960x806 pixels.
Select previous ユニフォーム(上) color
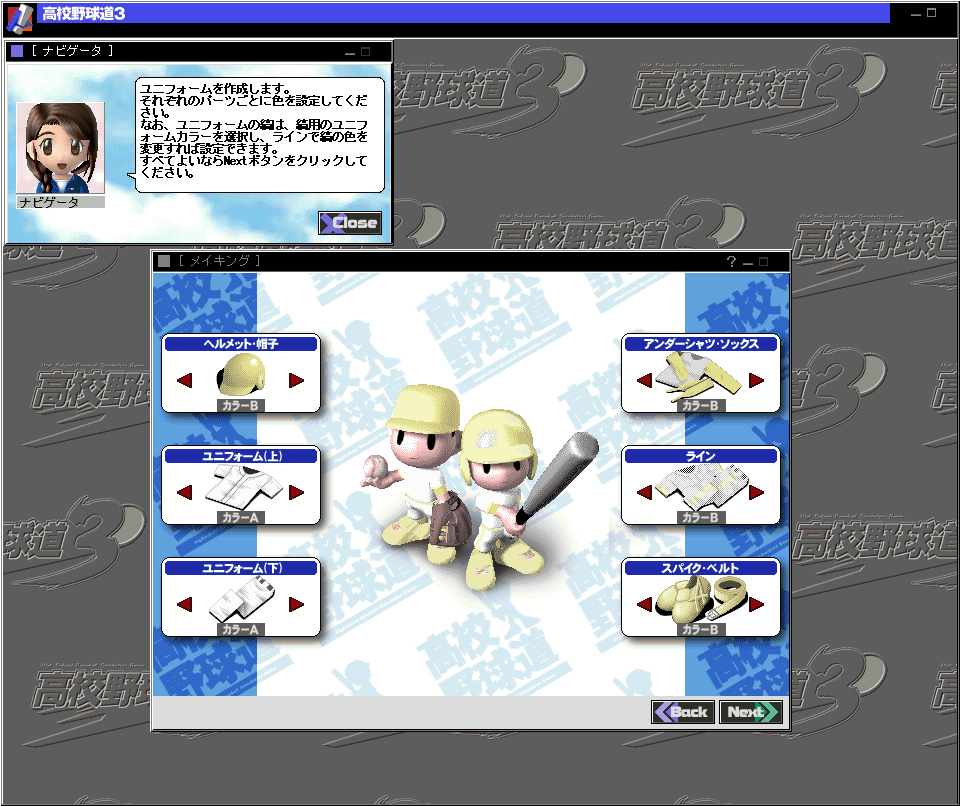(184, 492)
